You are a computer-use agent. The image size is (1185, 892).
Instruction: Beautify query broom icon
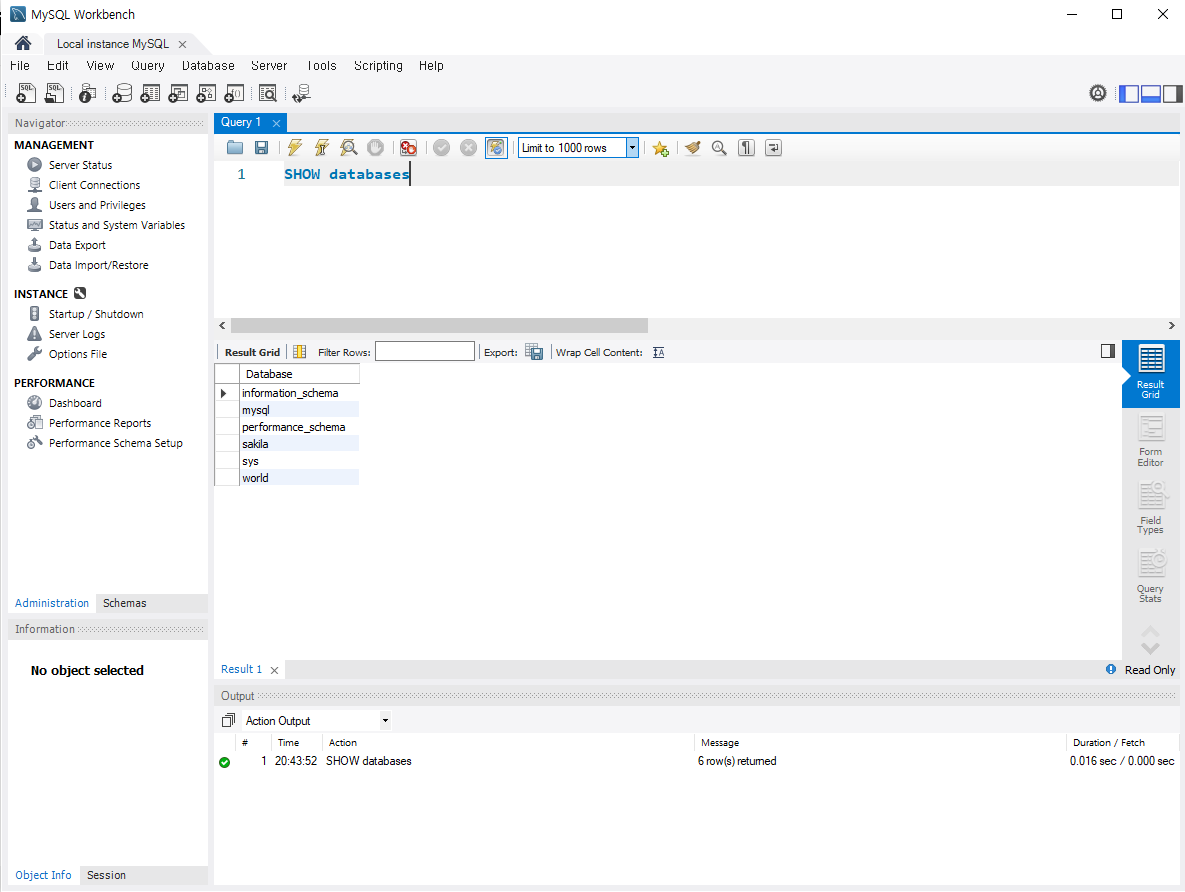coord(692,147)
